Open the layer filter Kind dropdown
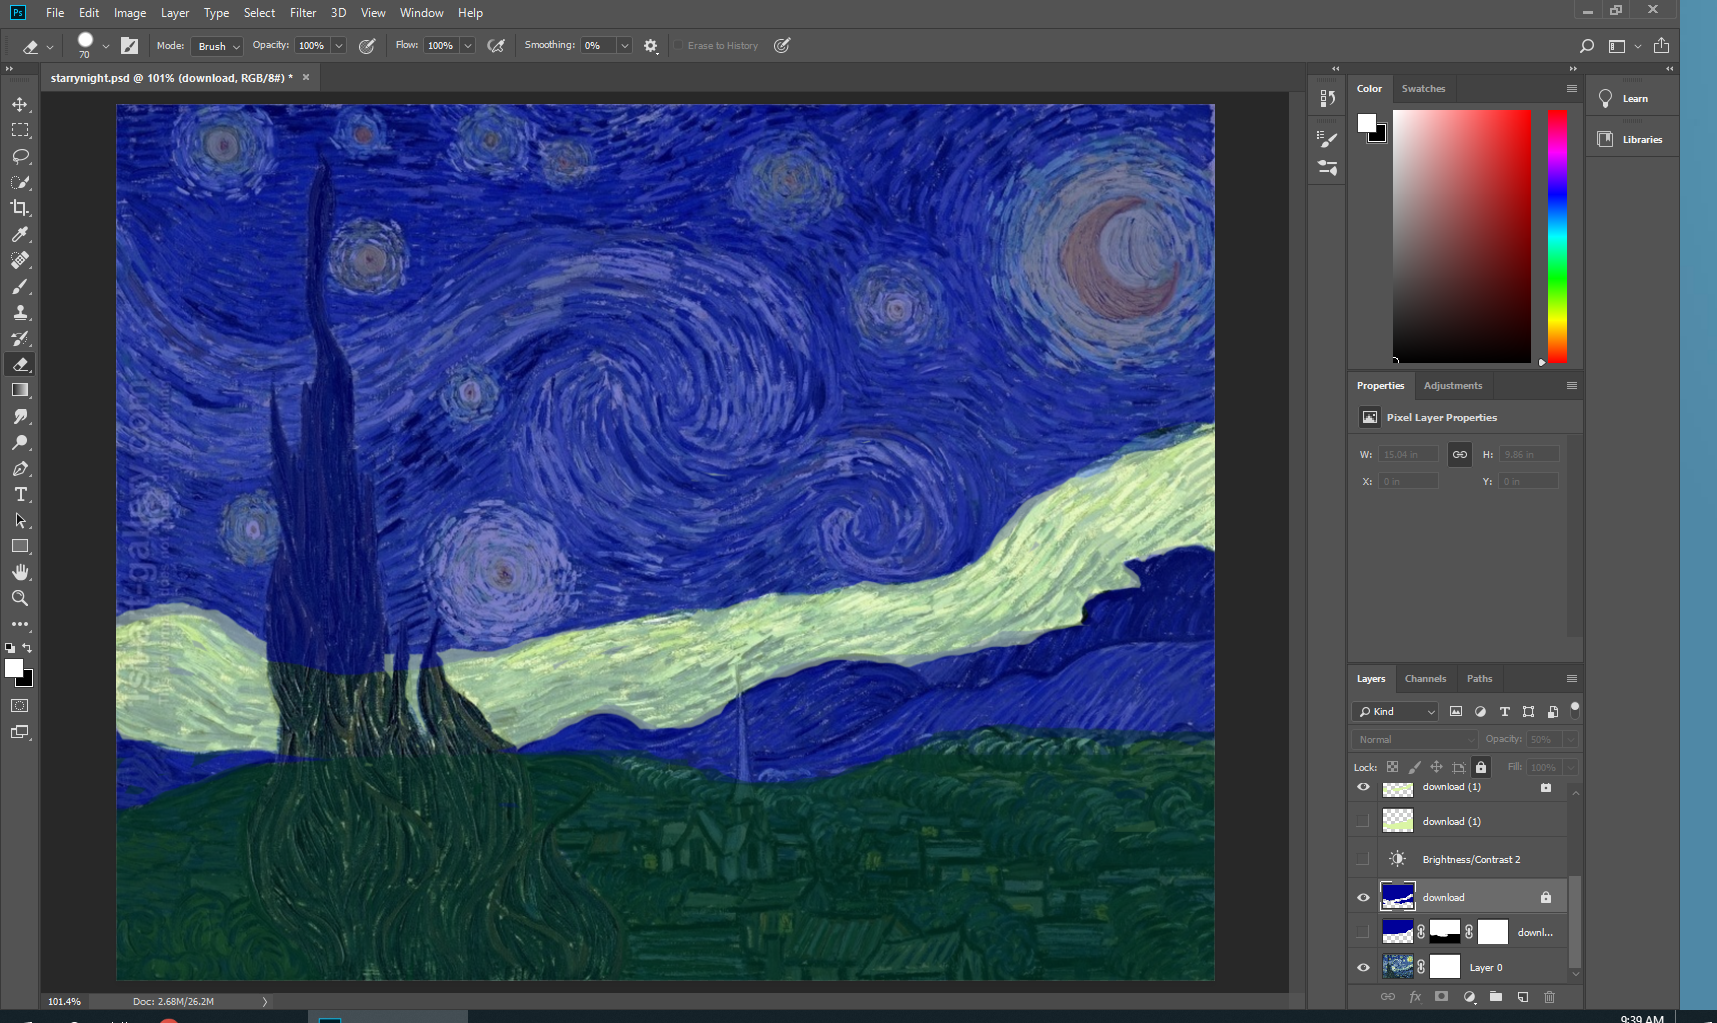Image resolution: width=1717 pixels, height=1023 pixels. pos(1395,711)
